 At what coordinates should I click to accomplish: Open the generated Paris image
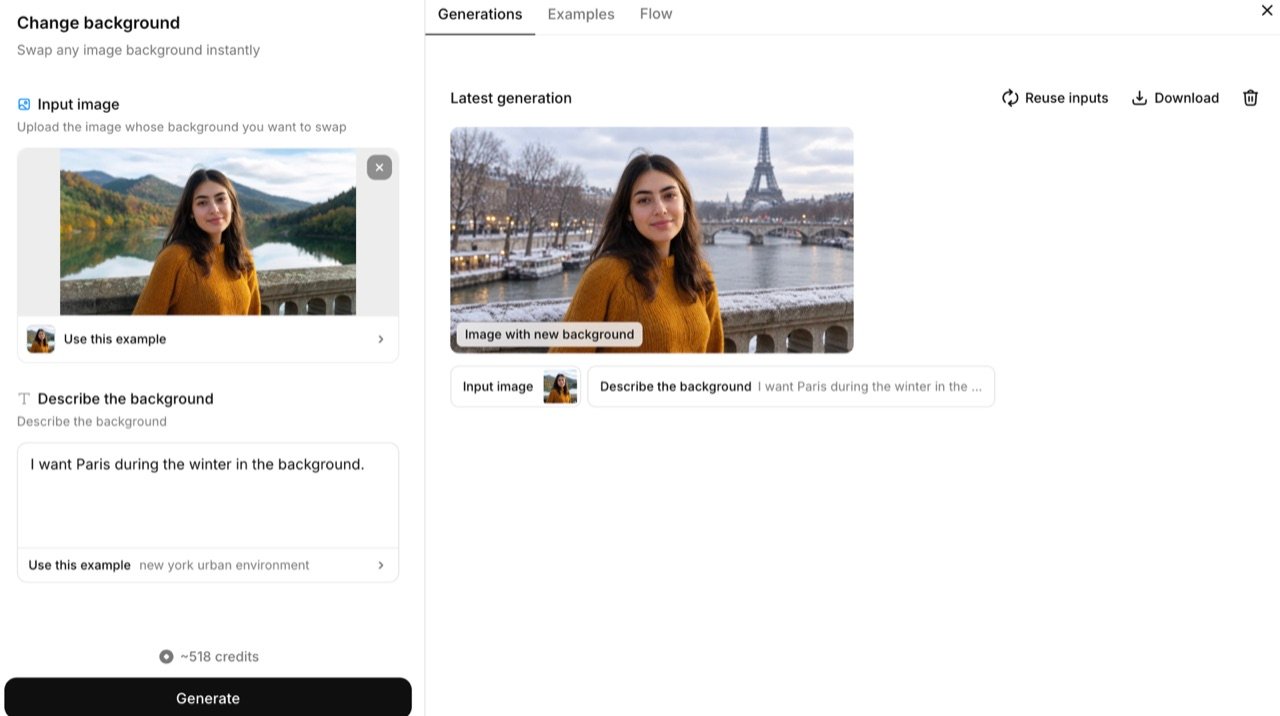click(652, 240)
